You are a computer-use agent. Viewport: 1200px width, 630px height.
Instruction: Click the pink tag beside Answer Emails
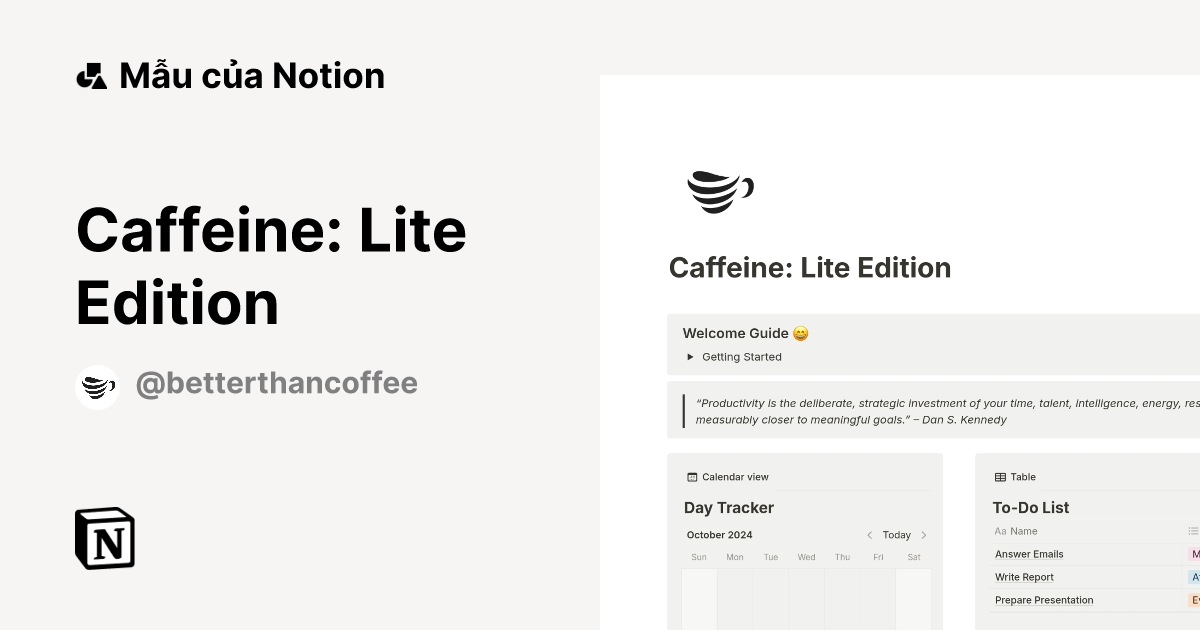[1196, 554]
